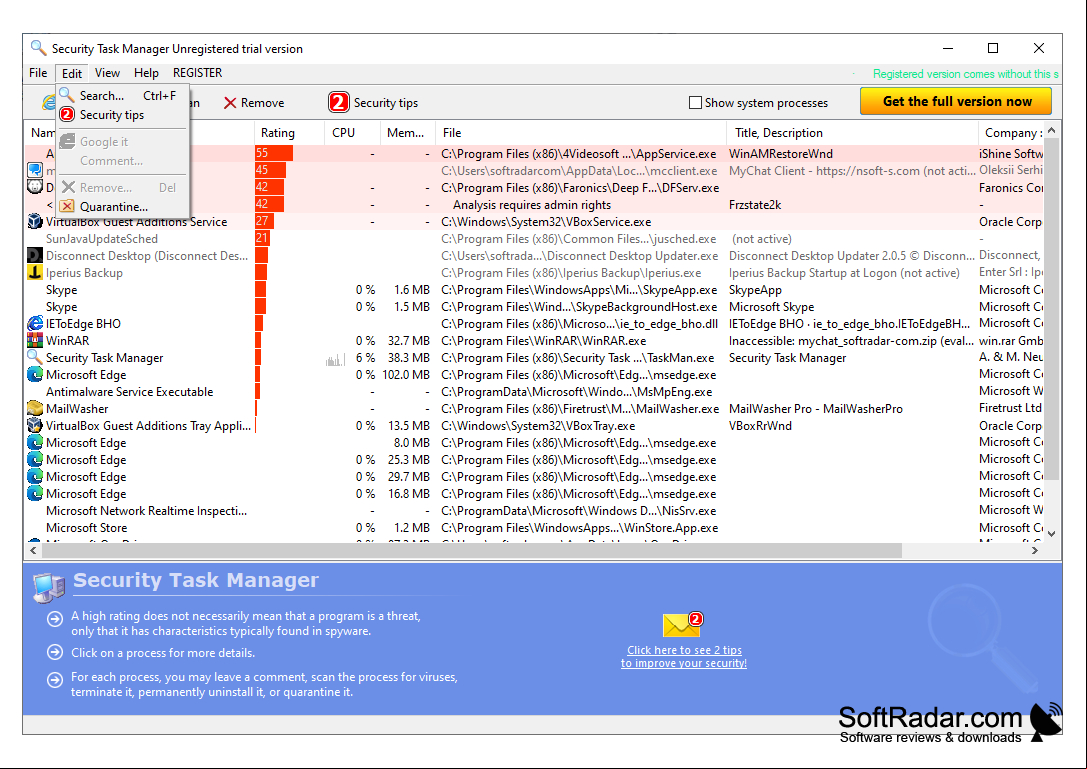Screen dimensions: 1087x769
Task: Select the Skype row with 1.6 MB
Action: 534,290
